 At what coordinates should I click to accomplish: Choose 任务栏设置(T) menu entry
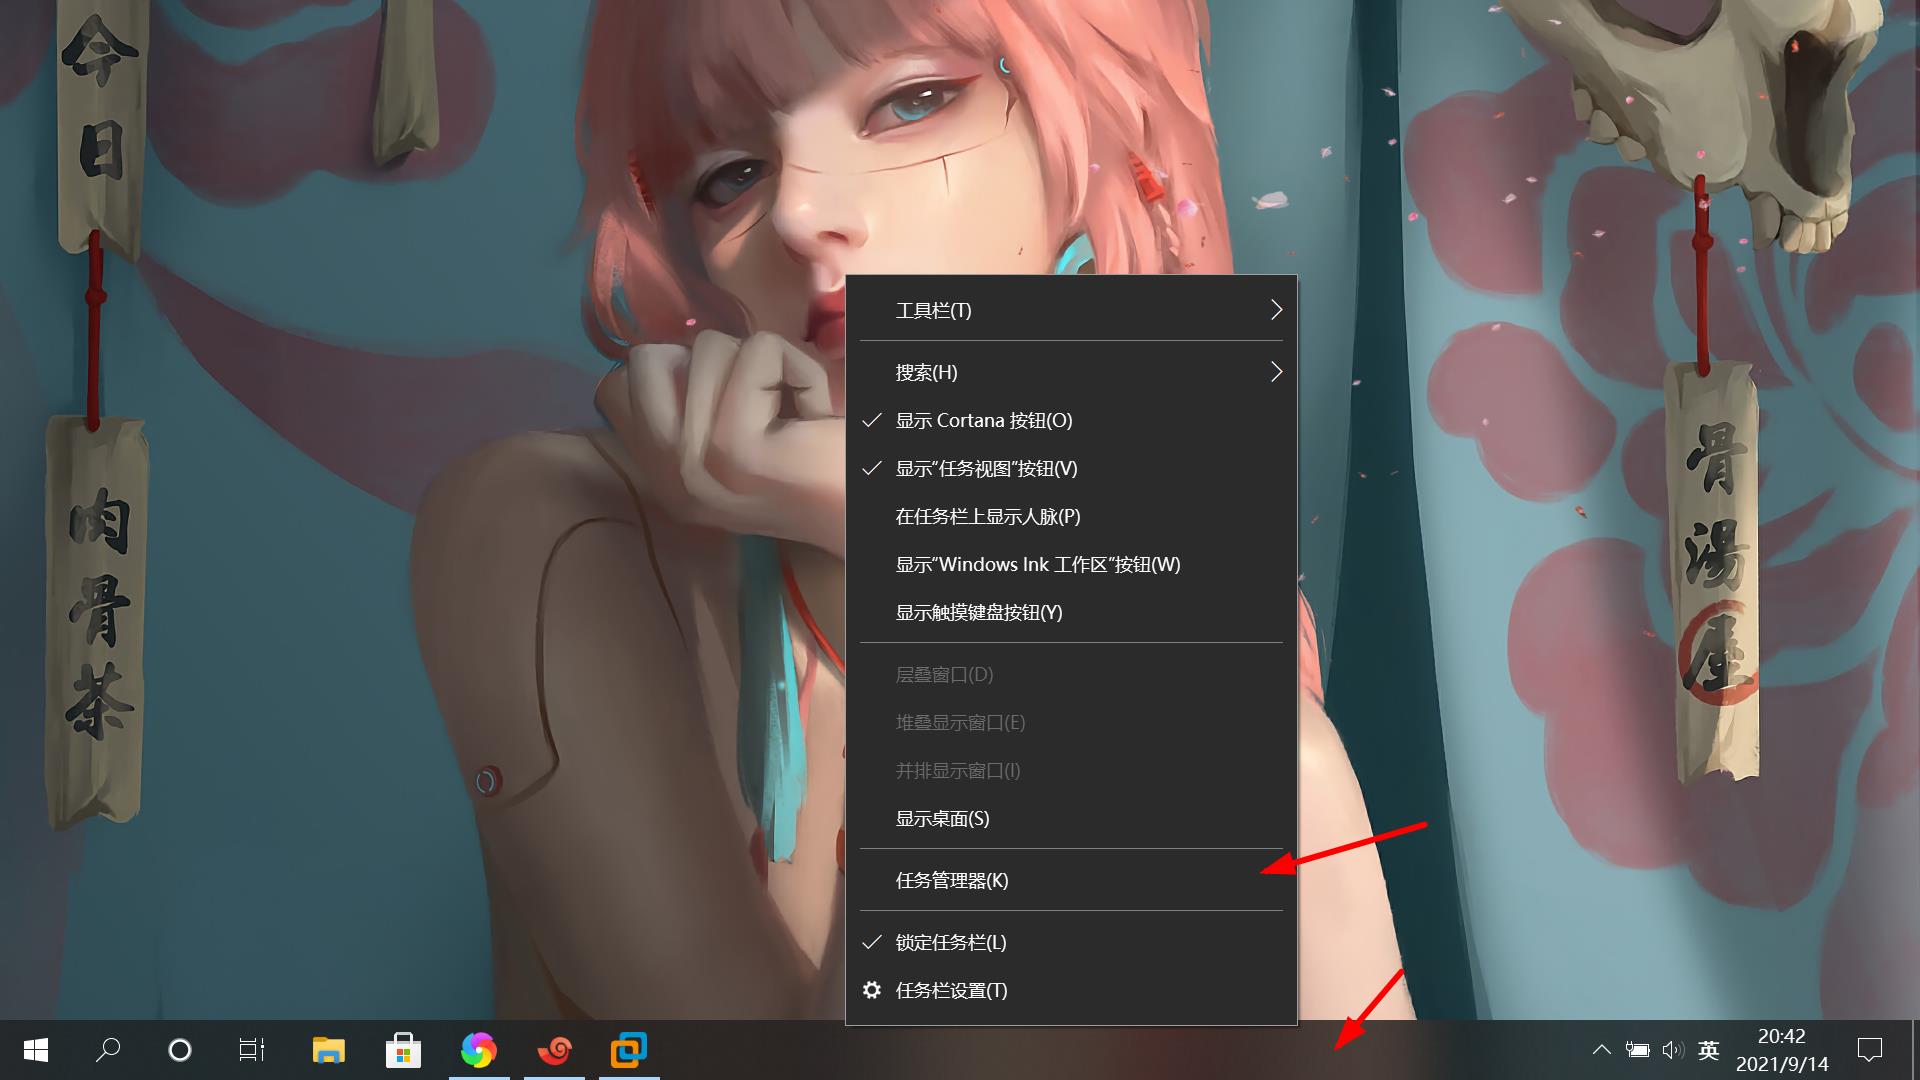pos(950,990)
